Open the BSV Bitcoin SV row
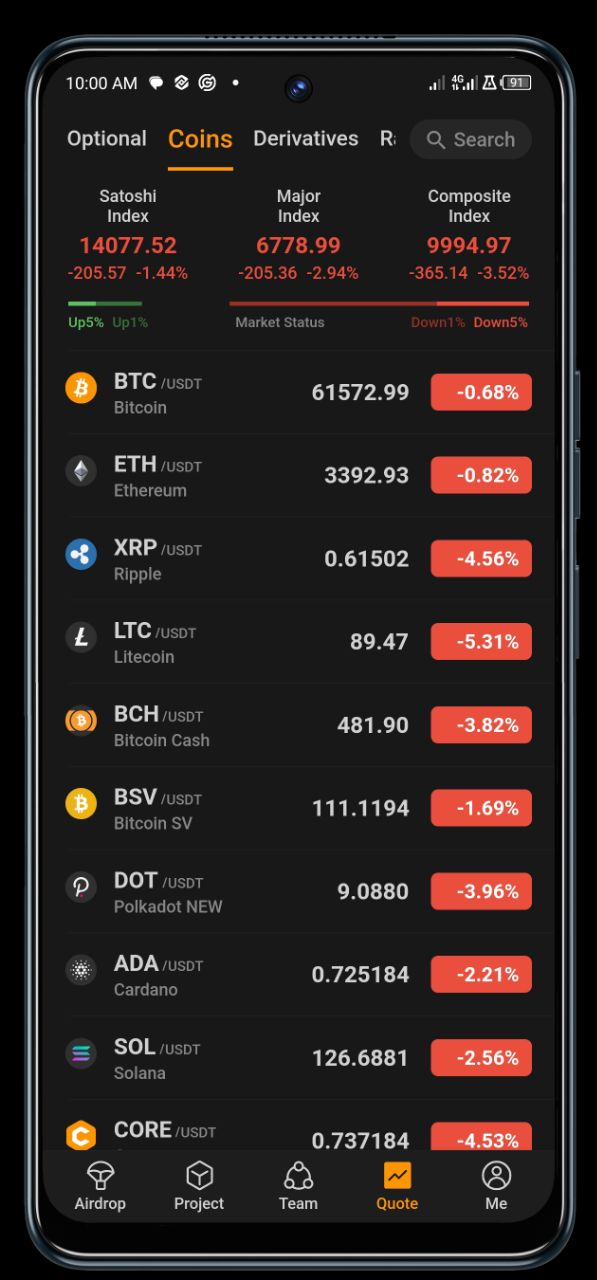This screenshot has width=597, height=1280. point(298,808)
